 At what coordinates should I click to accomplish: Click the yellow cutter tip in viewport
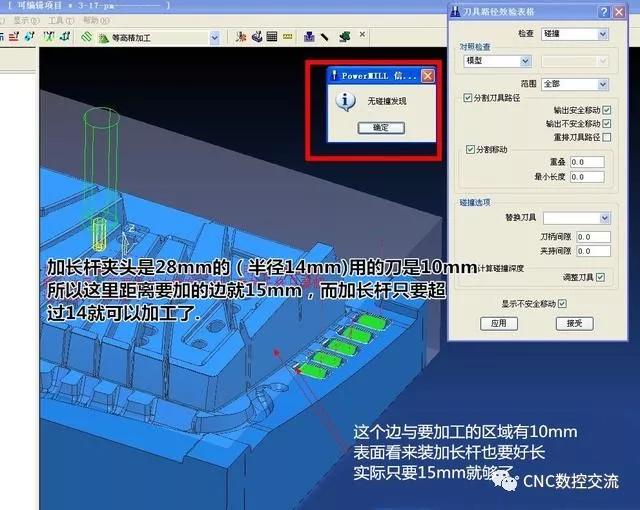pos(99,234)
